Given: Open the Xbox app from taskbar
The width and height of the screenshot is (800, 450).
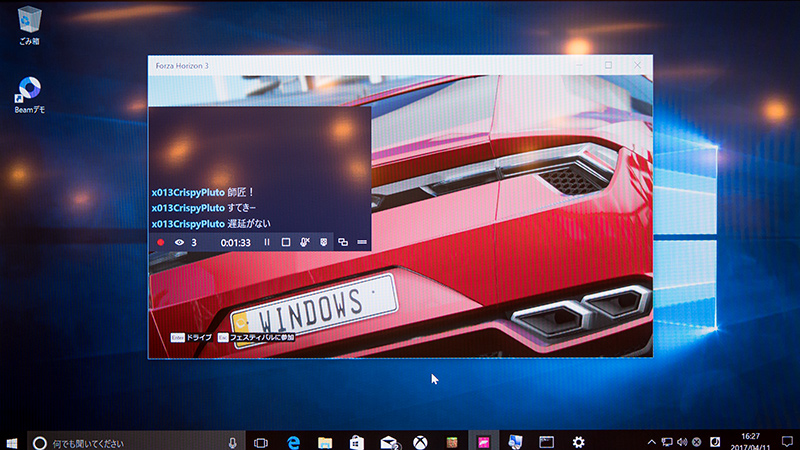Looking at the screenshot, I should point(420,442).
